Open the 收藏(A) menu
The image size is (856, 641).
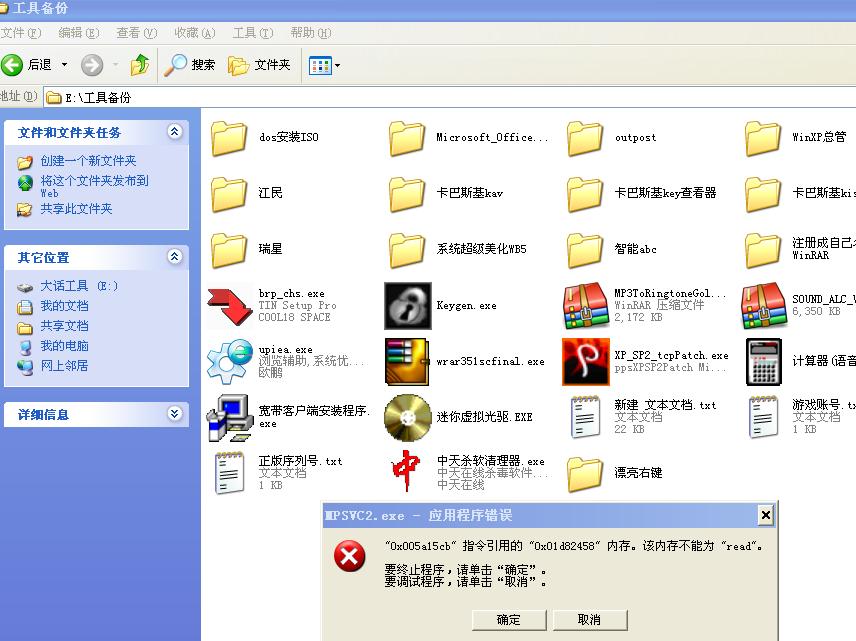click(195, 33)
